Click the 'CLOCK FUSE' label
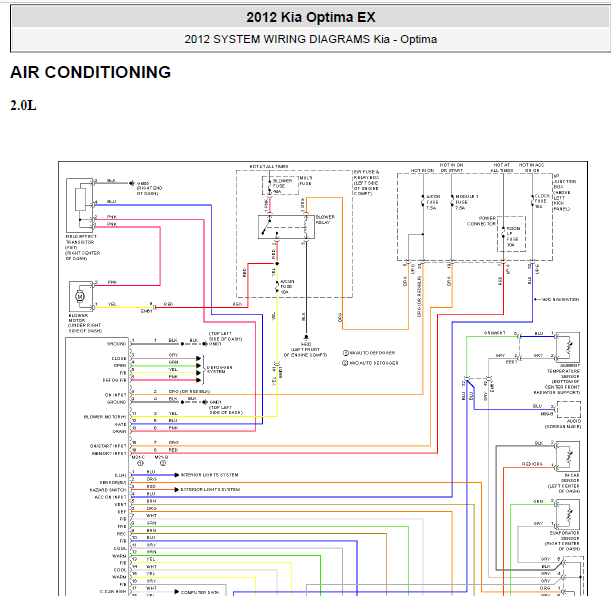Image resolution: width=611 pixels, height=596 pixels. (x=542, y=201)
